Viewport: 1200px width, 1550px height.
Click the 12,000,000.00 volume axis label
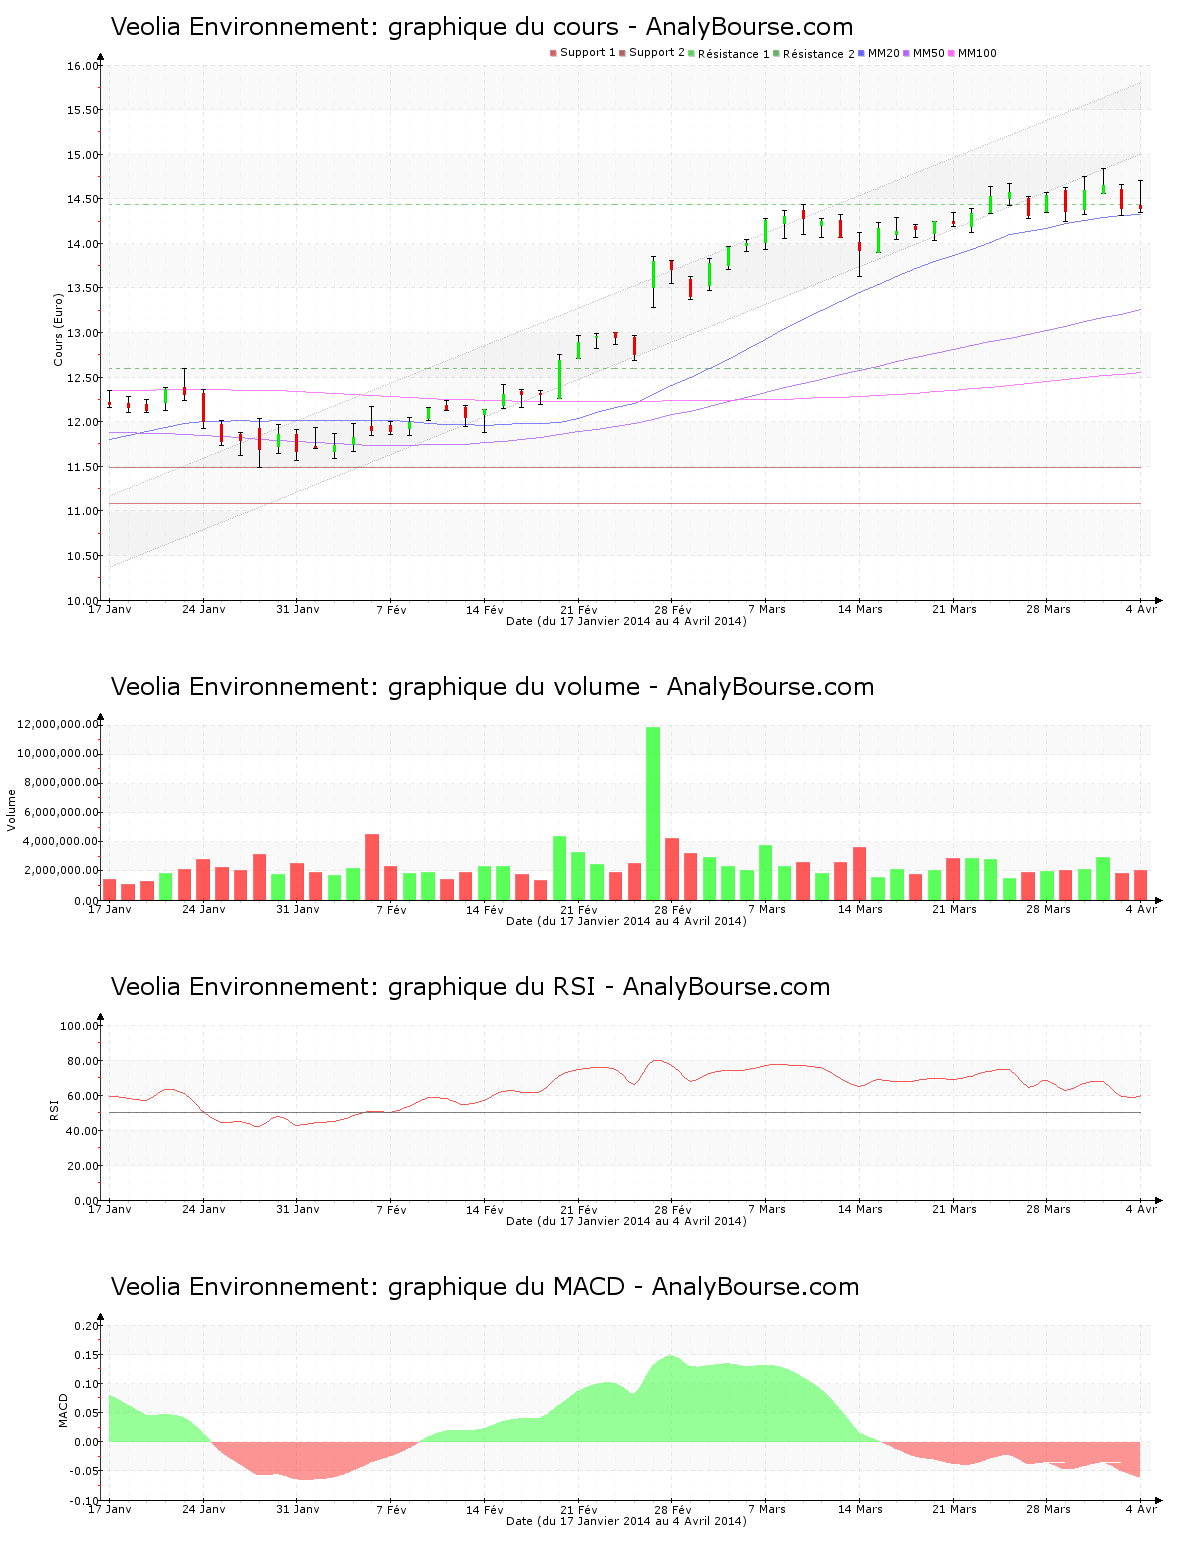(x=59, y=724)
